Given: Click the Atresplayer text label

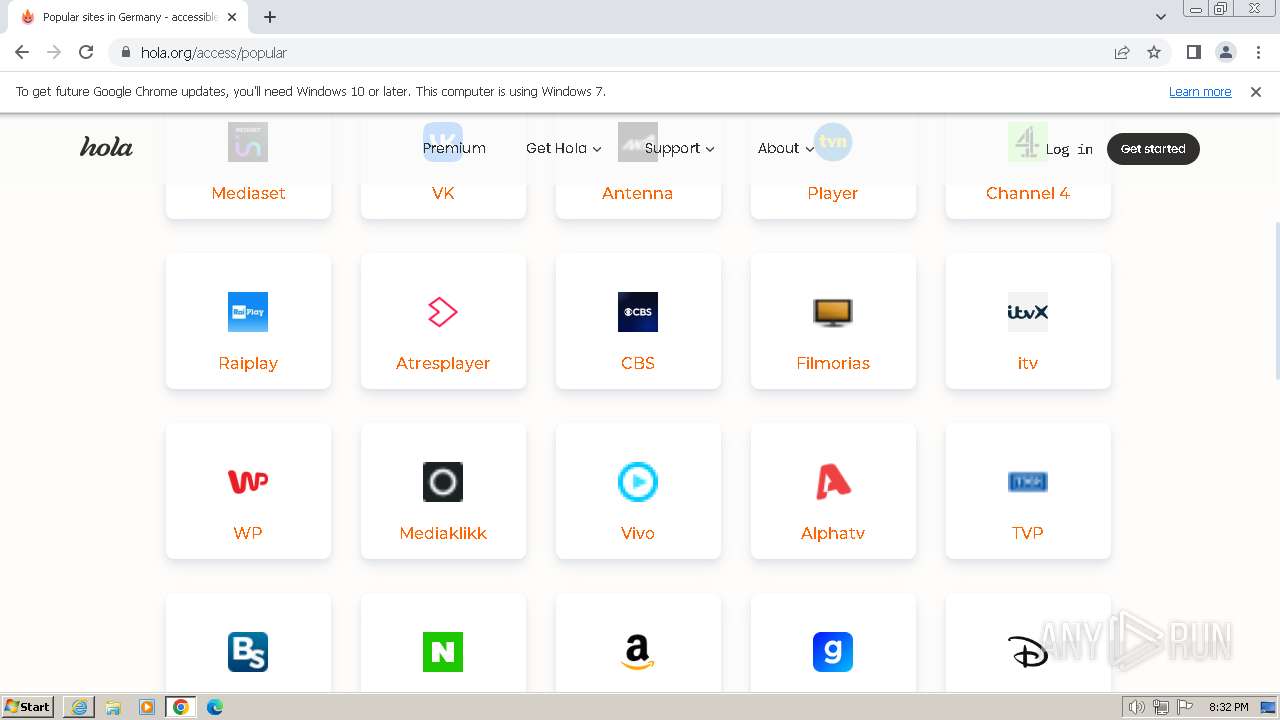Looking at the screenshot, I should coord(443,363).
